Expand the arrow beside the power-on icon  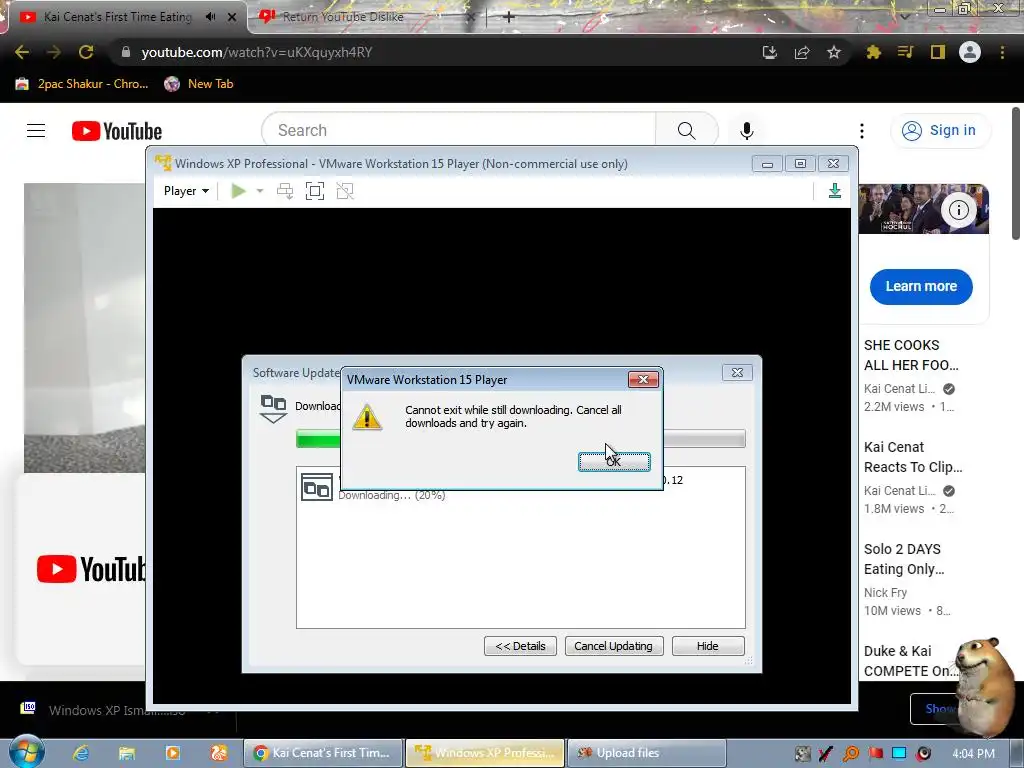[260, 191]
